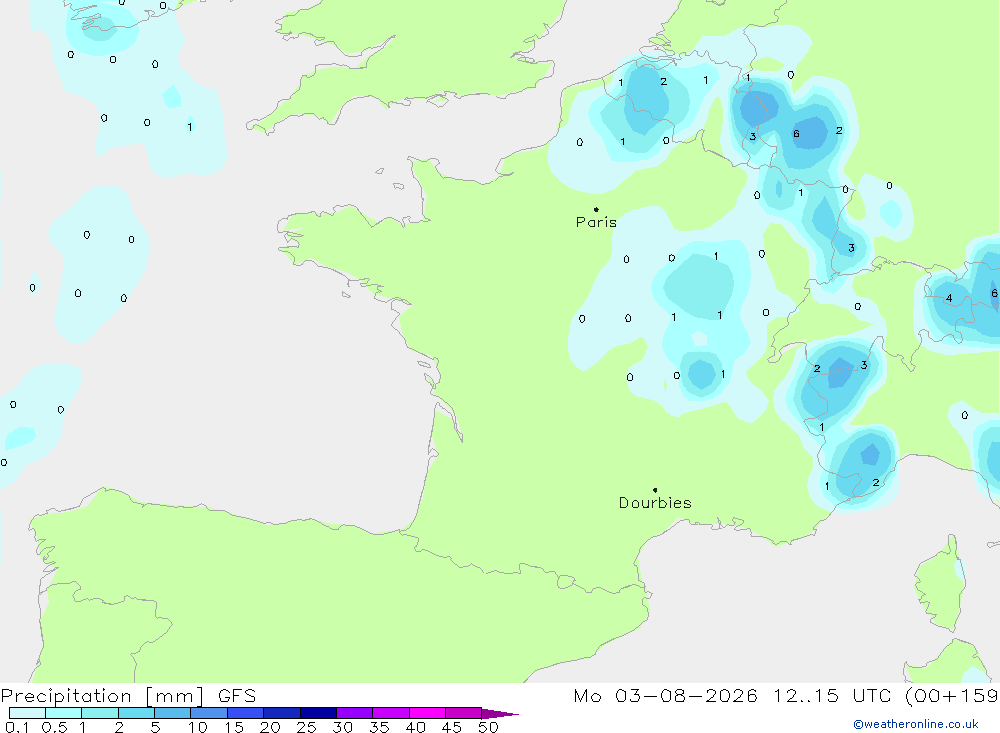Click the time range 12..15 UTC text
The height and width of the screenshot is (733, 1000).
point(832,695)
